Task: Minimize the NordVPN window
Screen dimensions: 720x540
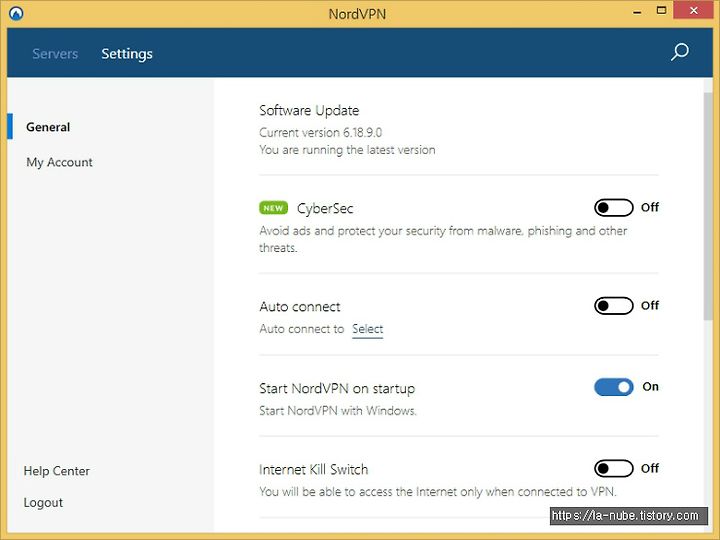Action: click(637, 12)
